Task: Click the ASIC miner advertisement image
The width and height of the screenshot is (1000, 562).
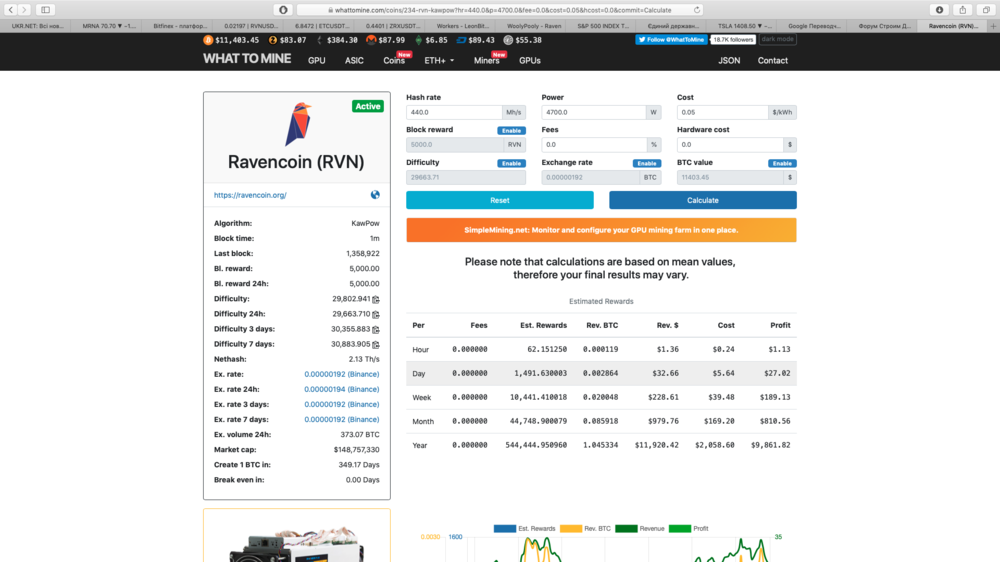Action: (297, 544)
